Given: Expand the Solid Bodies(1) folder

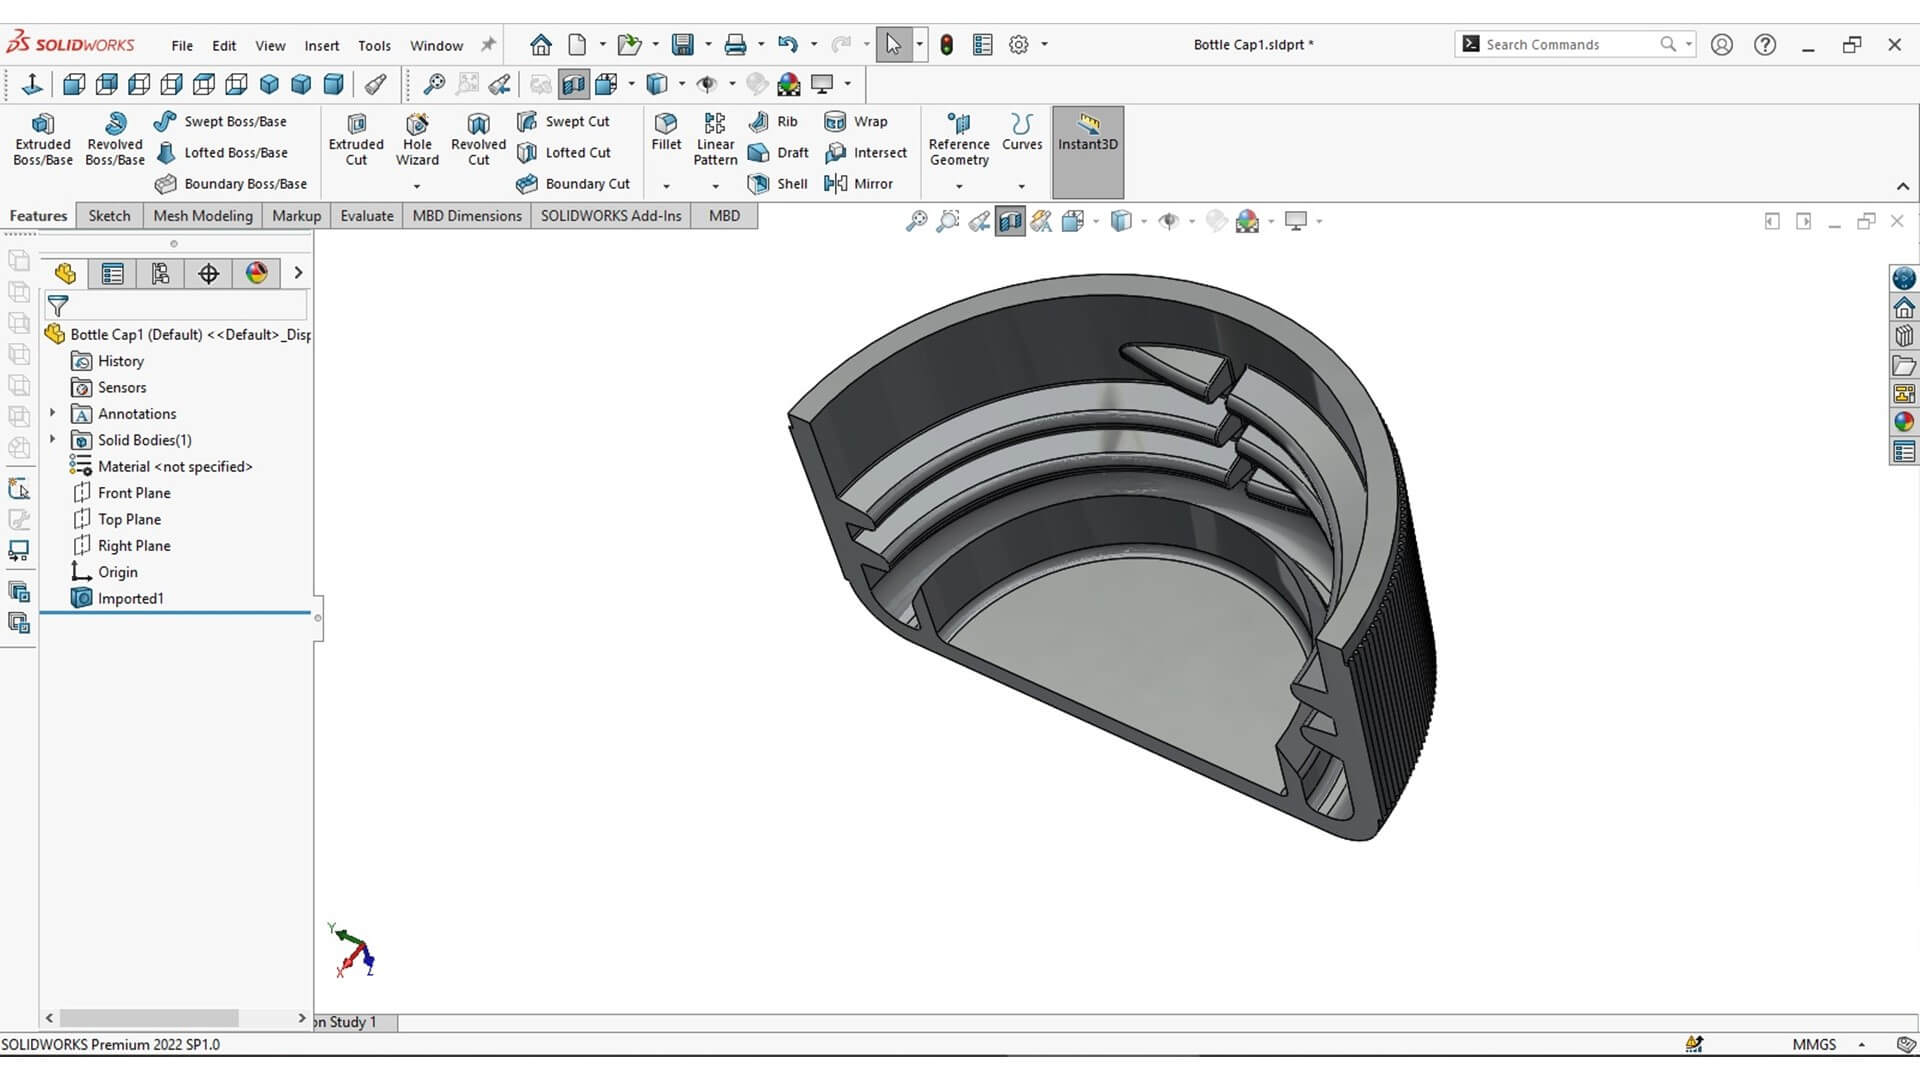Looking at the screenshot, I should pyautogui.click(x=53, y=440).
